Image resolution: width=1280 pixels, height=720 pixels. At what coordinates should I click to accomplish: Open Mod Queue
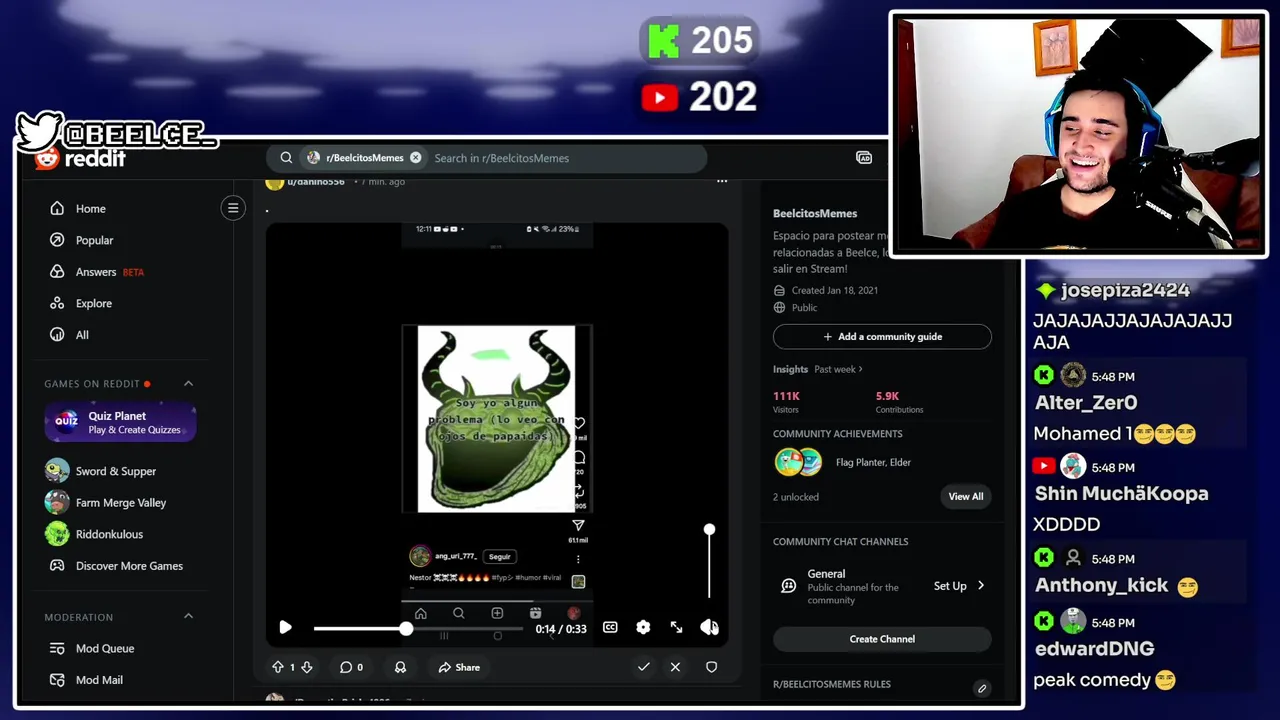point(92,648)
